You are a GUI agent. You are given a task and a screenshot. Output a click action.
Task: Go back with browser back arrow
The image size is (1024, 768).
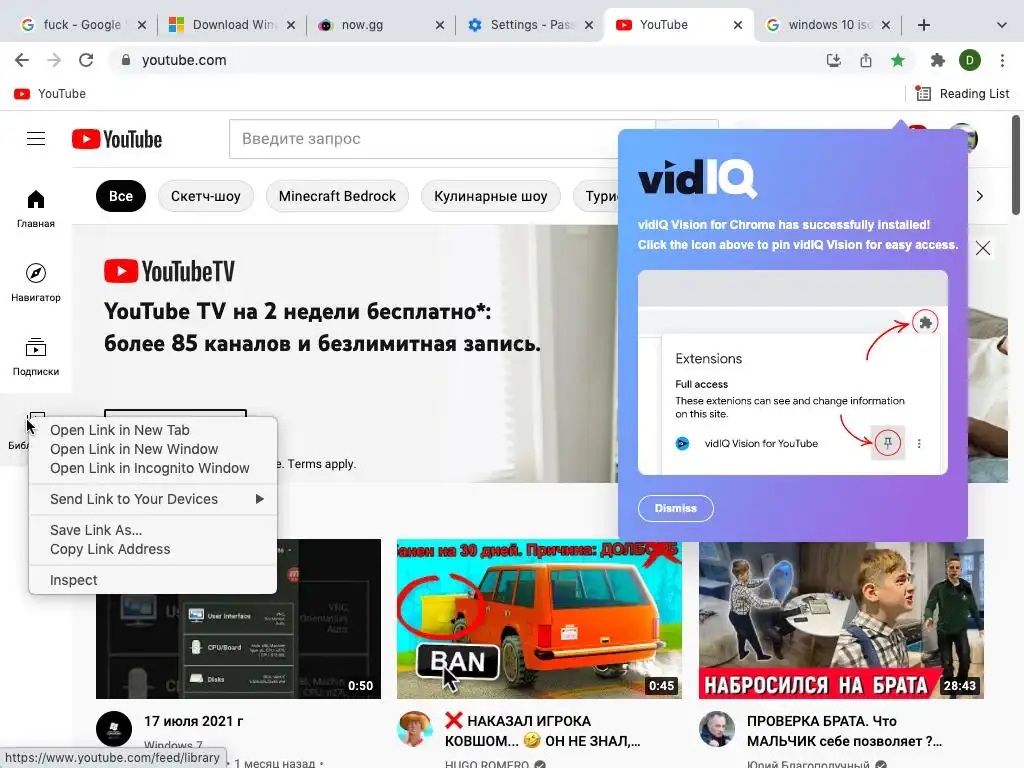[22, 60]
